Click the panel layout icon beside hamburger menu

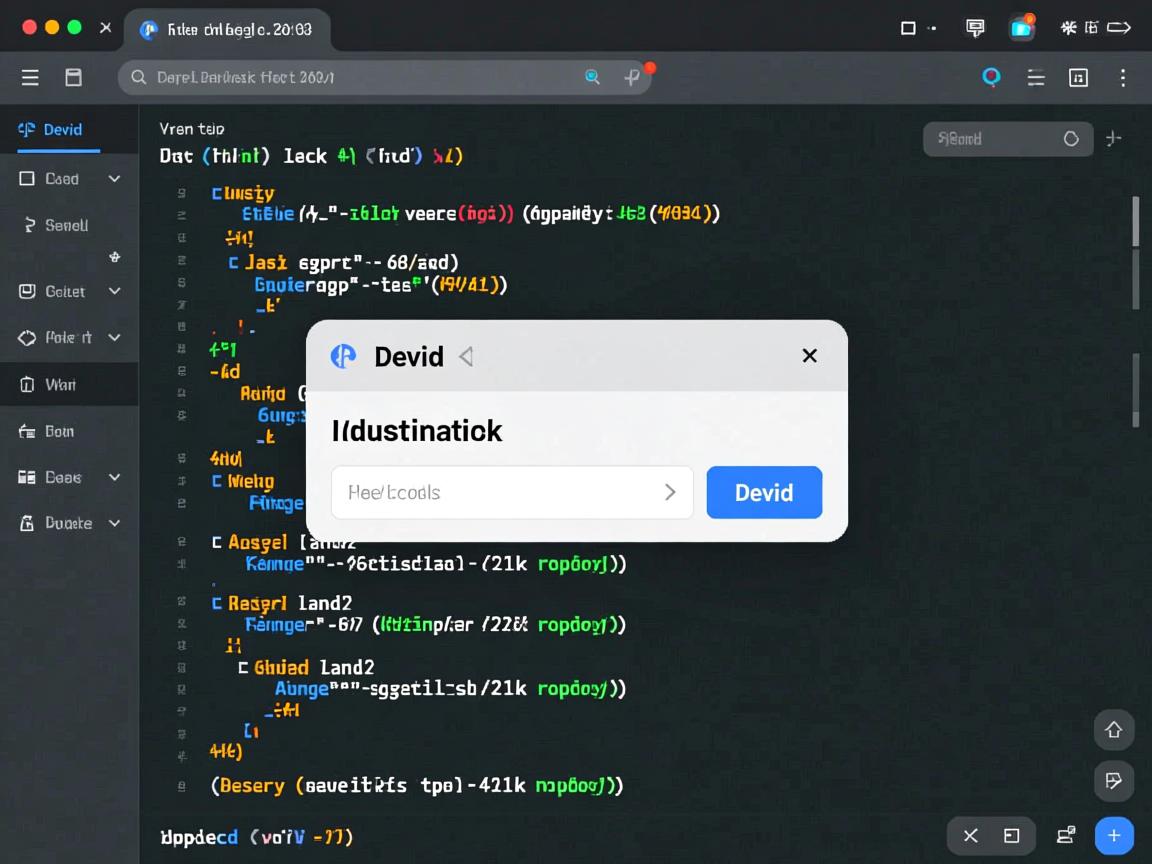[x=73, y=78]
